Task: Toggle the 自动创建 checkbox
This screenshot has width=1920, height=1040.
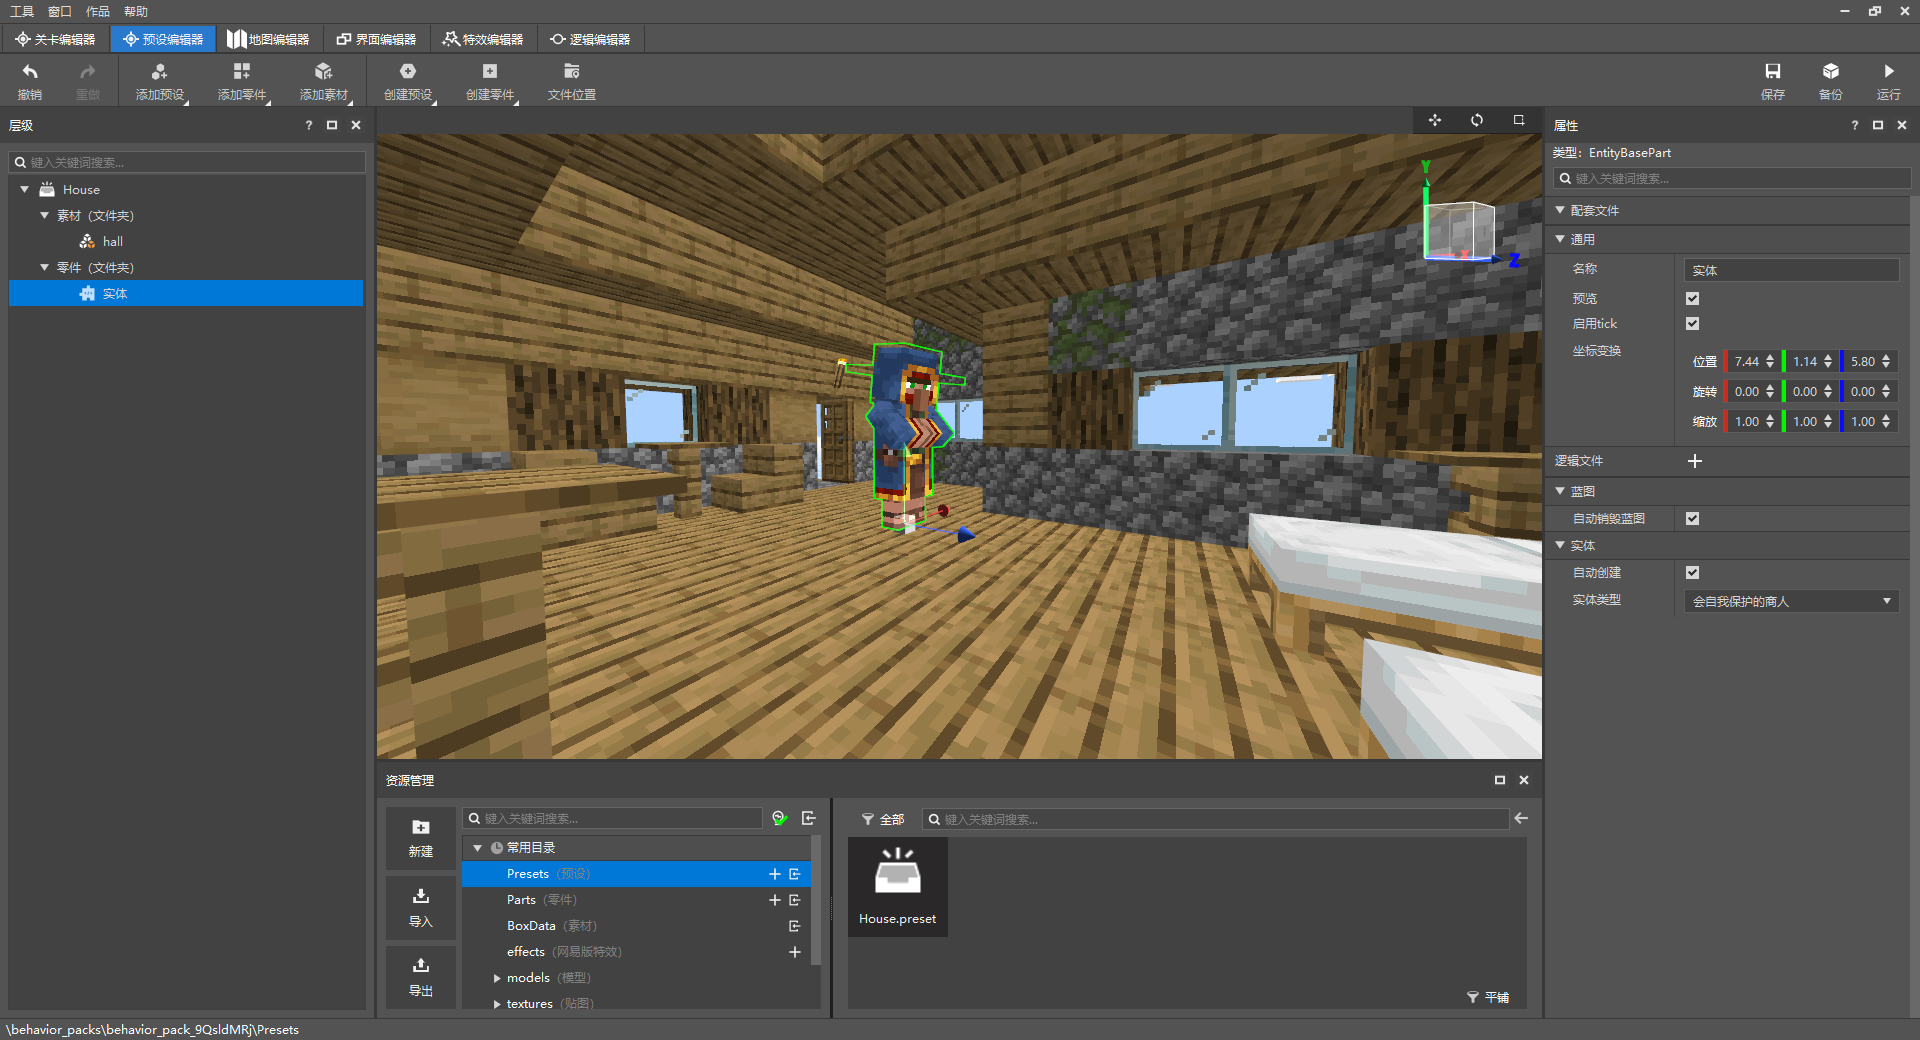Action: [1692, 572]
